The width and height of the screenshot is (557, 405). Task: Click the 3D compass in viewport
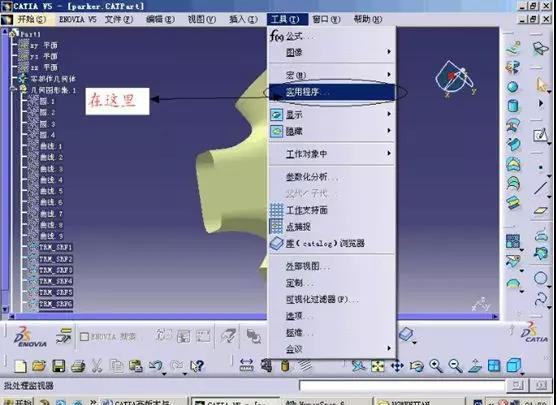(x=455, y=79)
